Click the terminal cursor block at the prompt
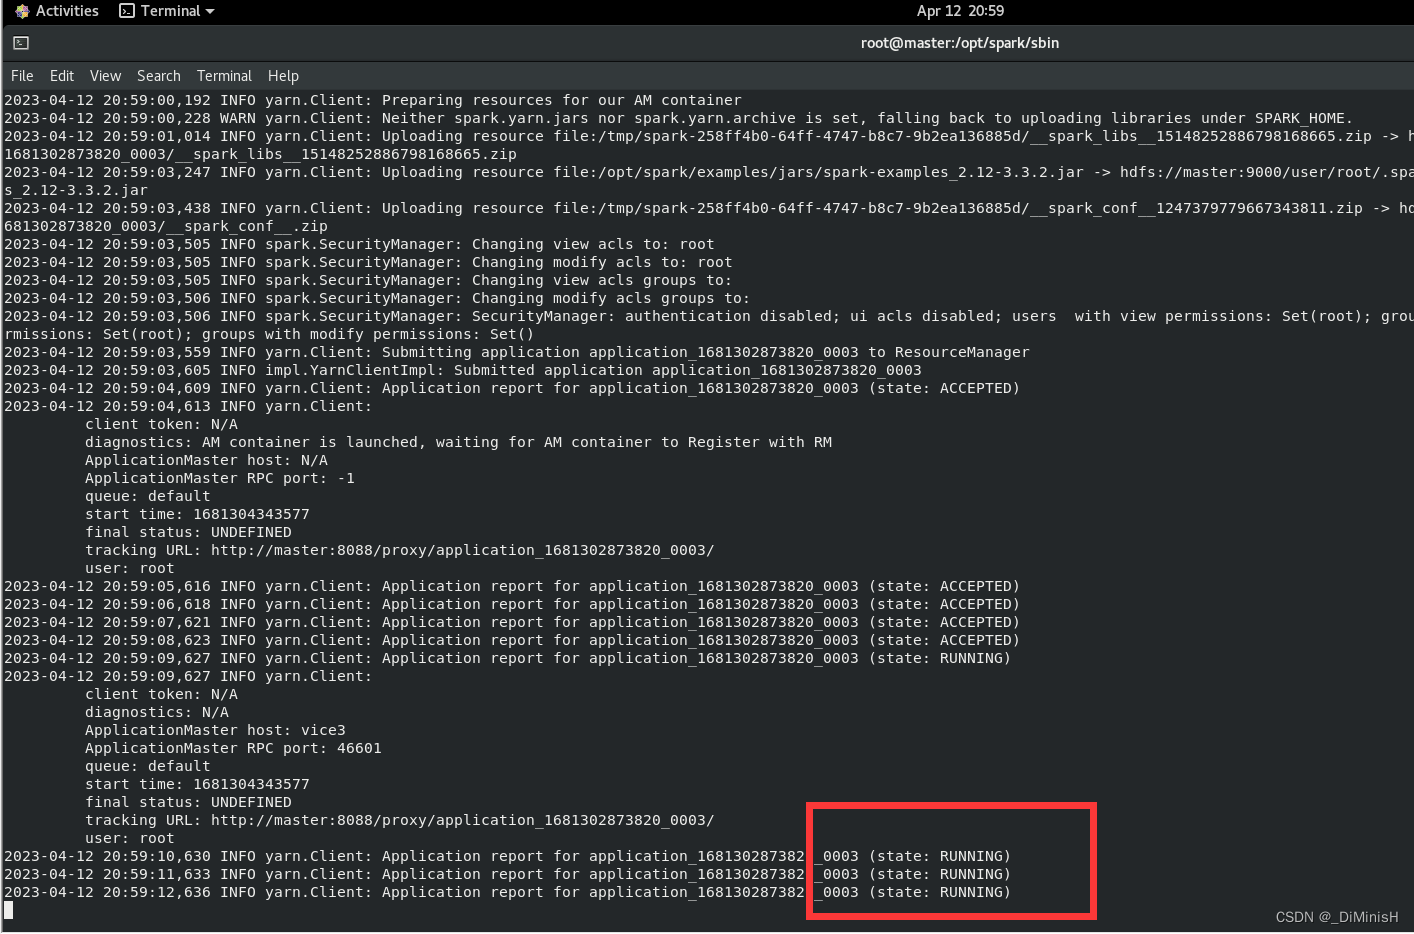The width and height of the screenshot is (1414, 934). coord(9,910)
